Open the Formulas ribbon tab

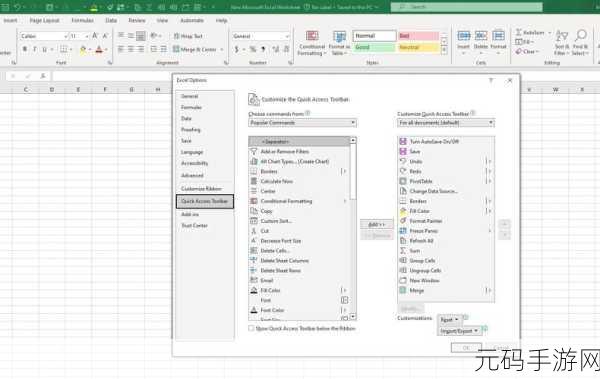(x=82, y=20)
